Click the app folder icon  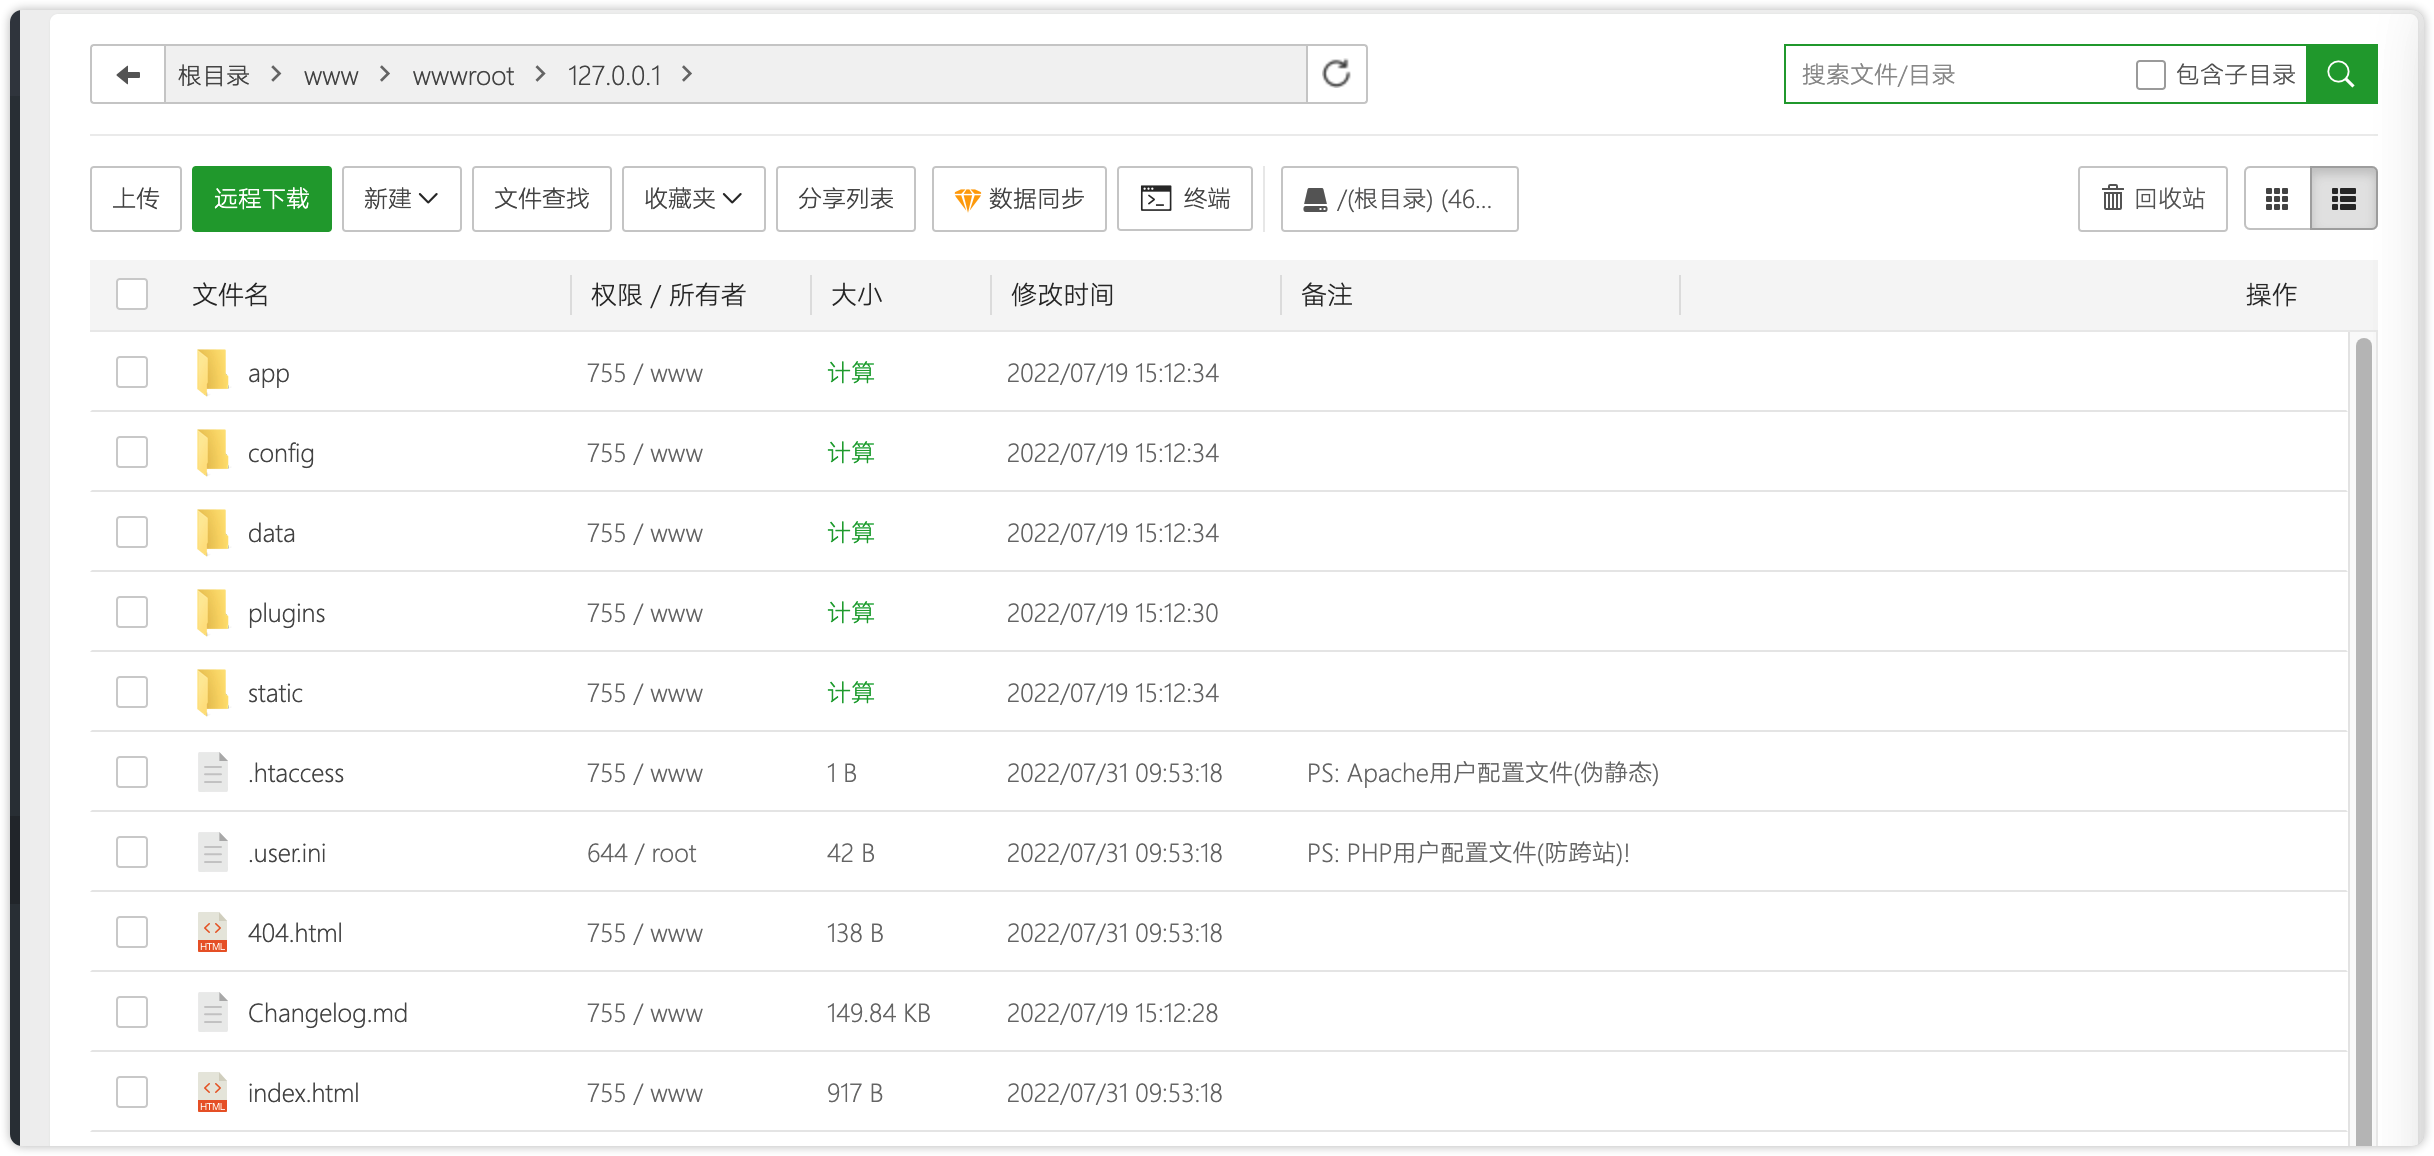coord(213,372)
